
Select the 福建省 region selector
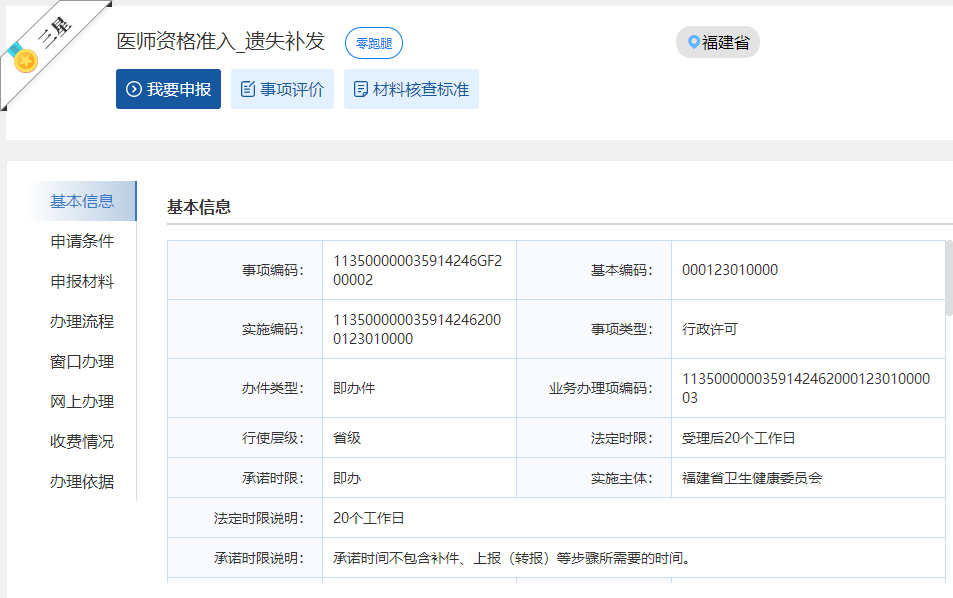718,43
